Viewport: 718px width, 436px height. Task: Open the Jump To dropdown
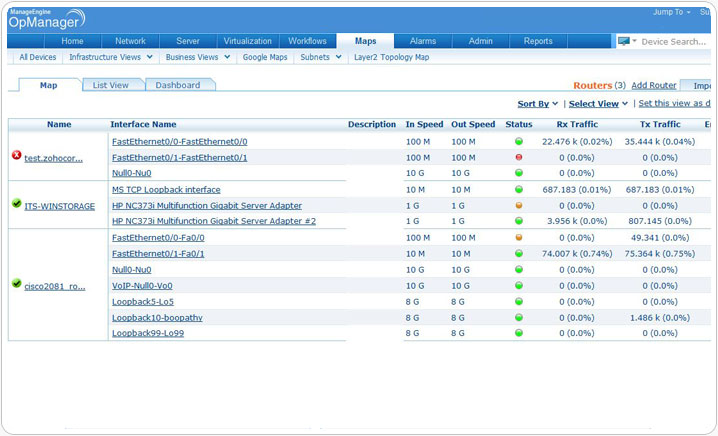[672, 12]
